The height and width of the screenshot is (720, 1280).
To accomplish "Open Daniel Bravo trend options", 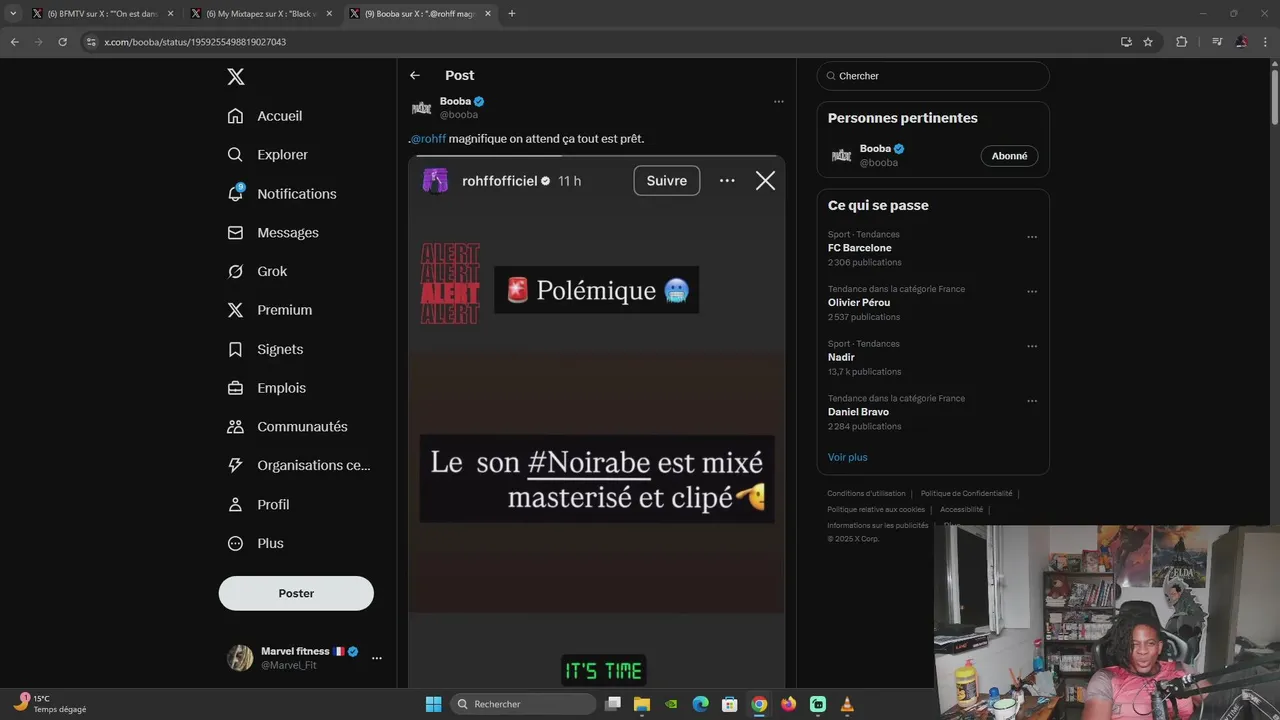I will tap(1032, 401).
